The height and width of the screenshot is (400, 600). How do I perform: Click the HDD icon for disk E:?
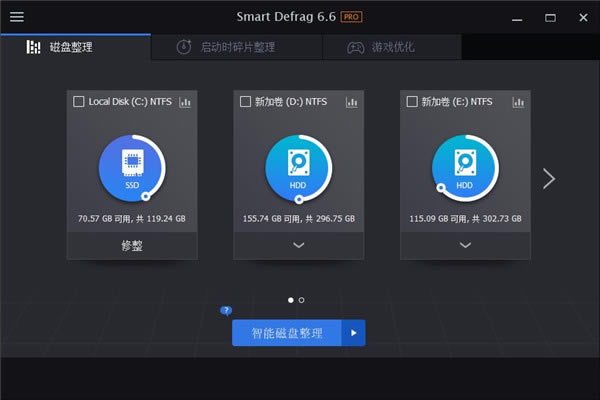tap(465, 168)
